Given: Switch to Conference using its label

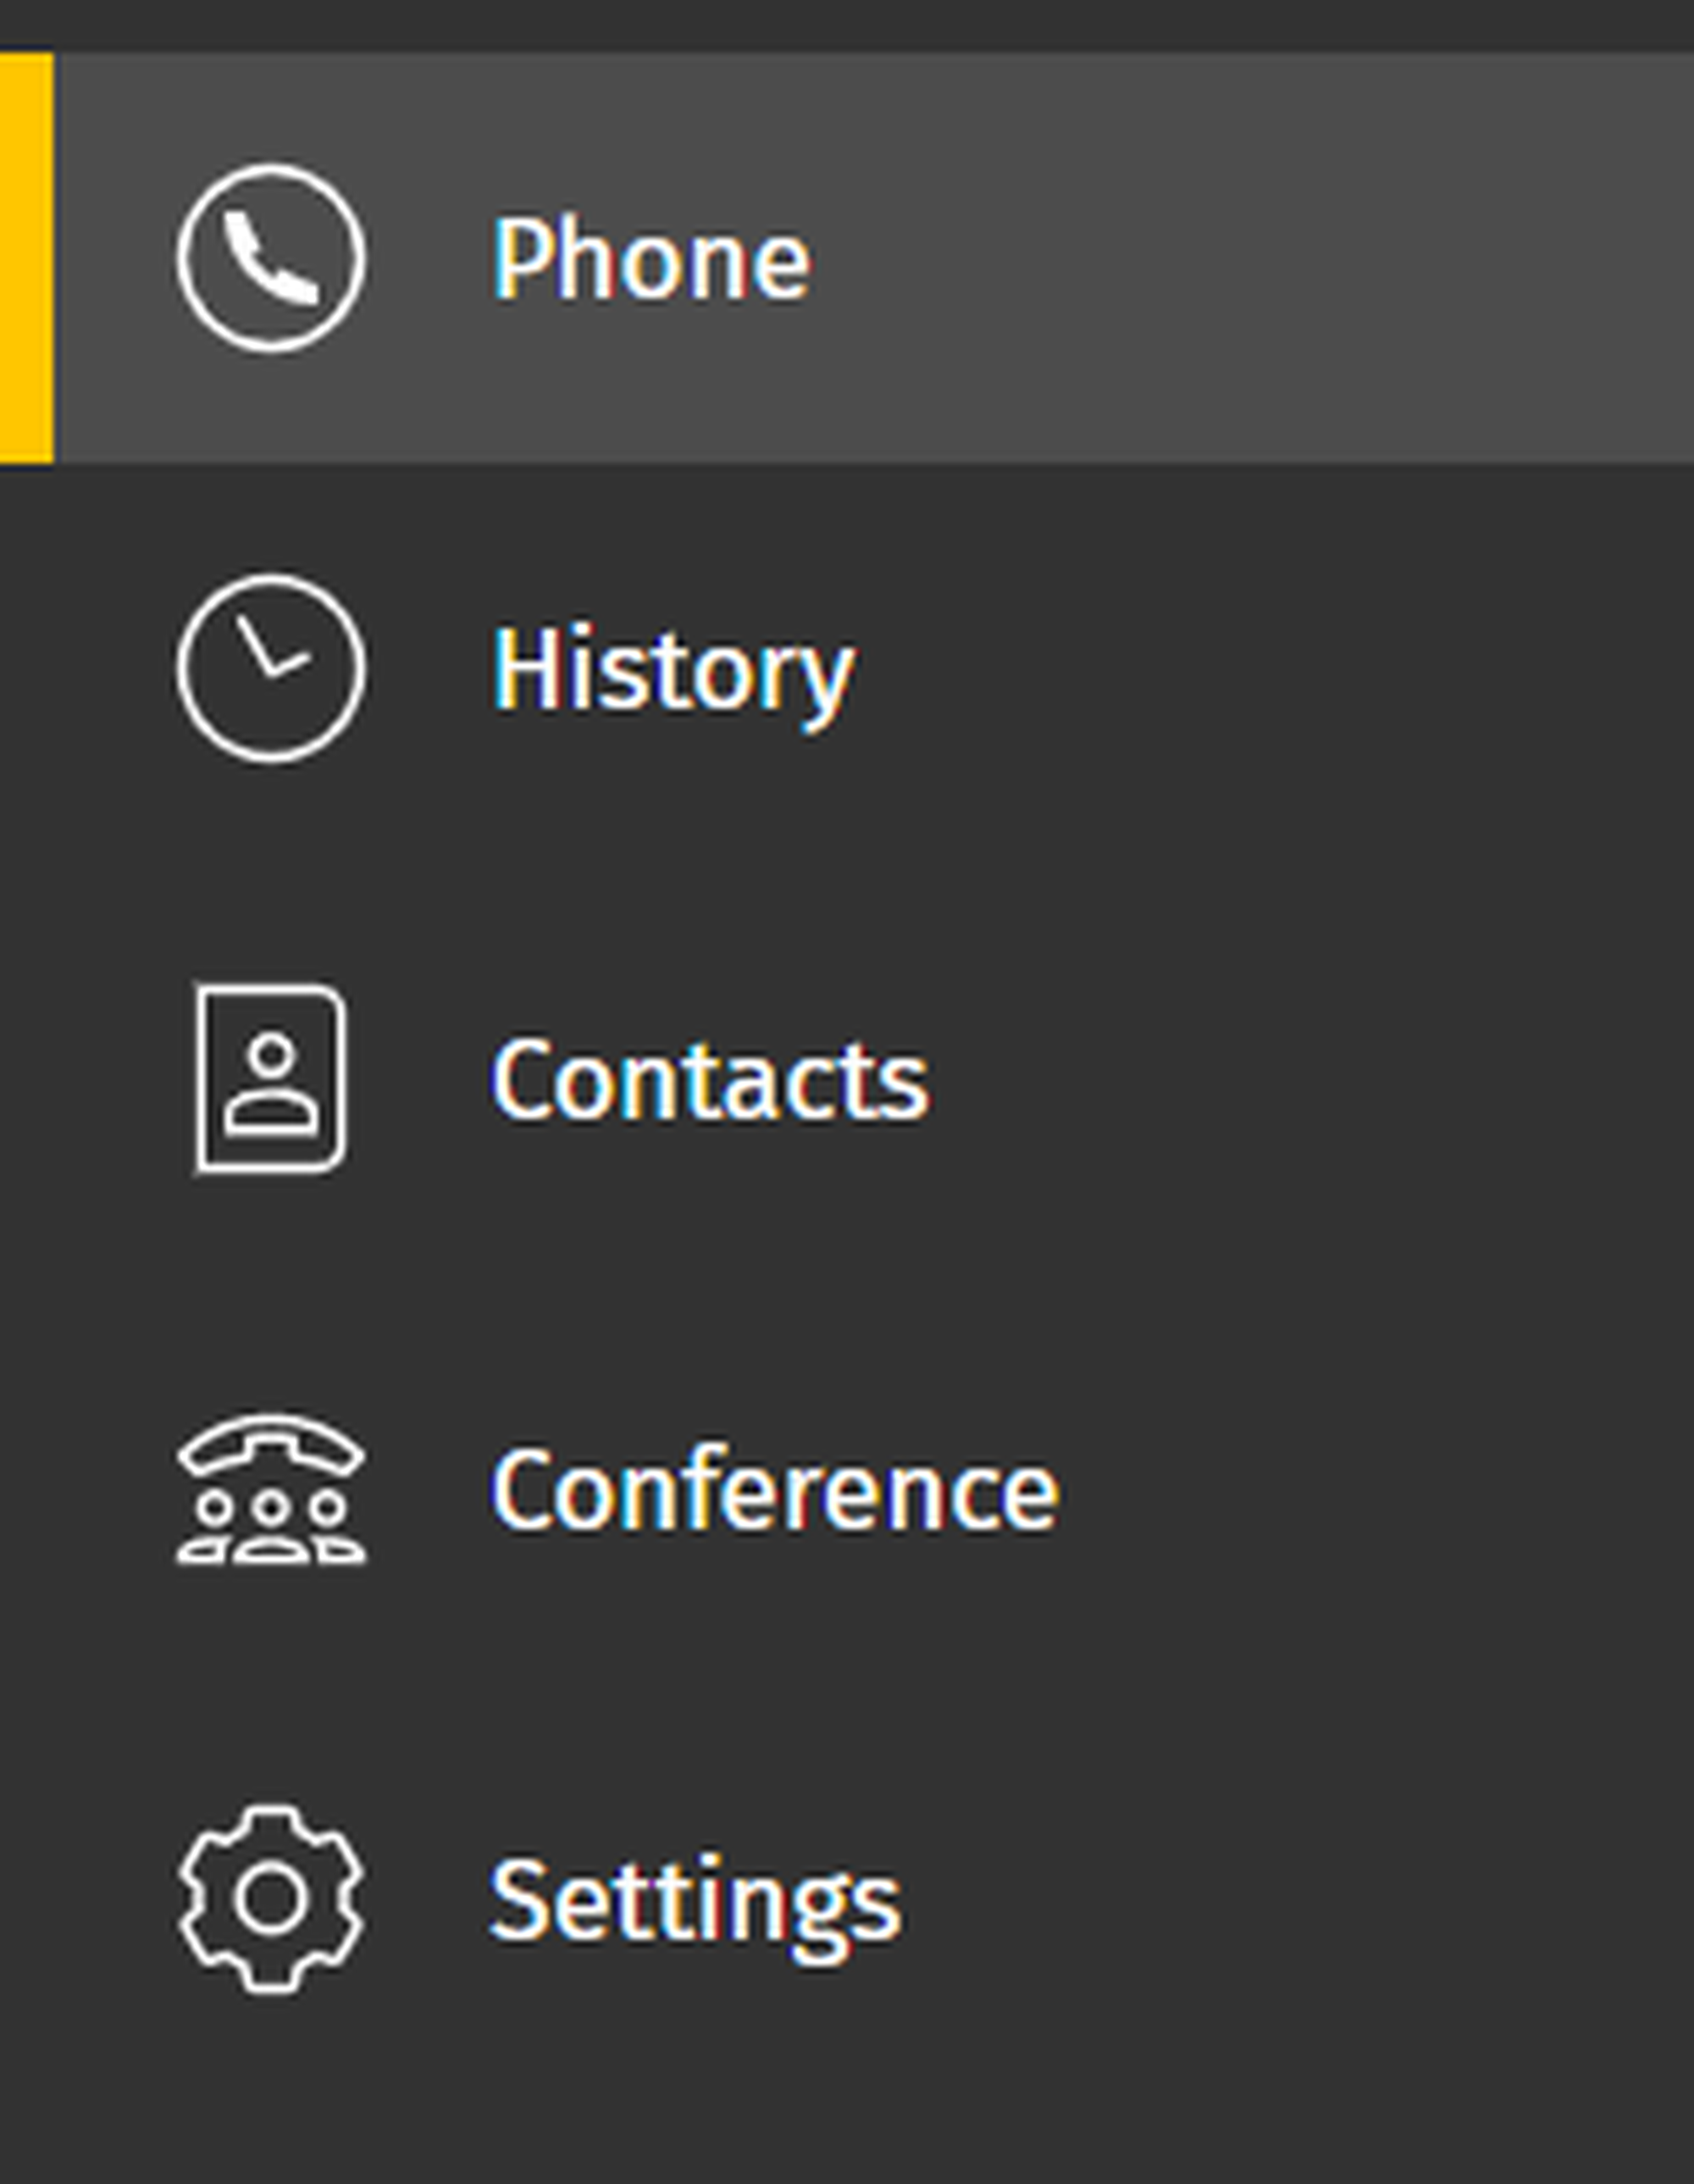Looking at the screenshot, I should point(775,1492).
